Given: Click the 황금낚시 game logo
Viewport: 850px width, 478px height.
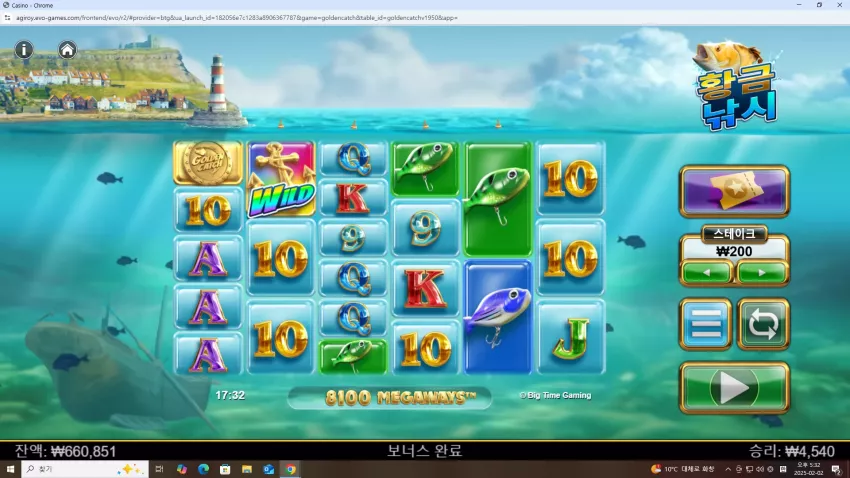Looking at the screenshot, I should pyautogui.click(x=737, y=85).
